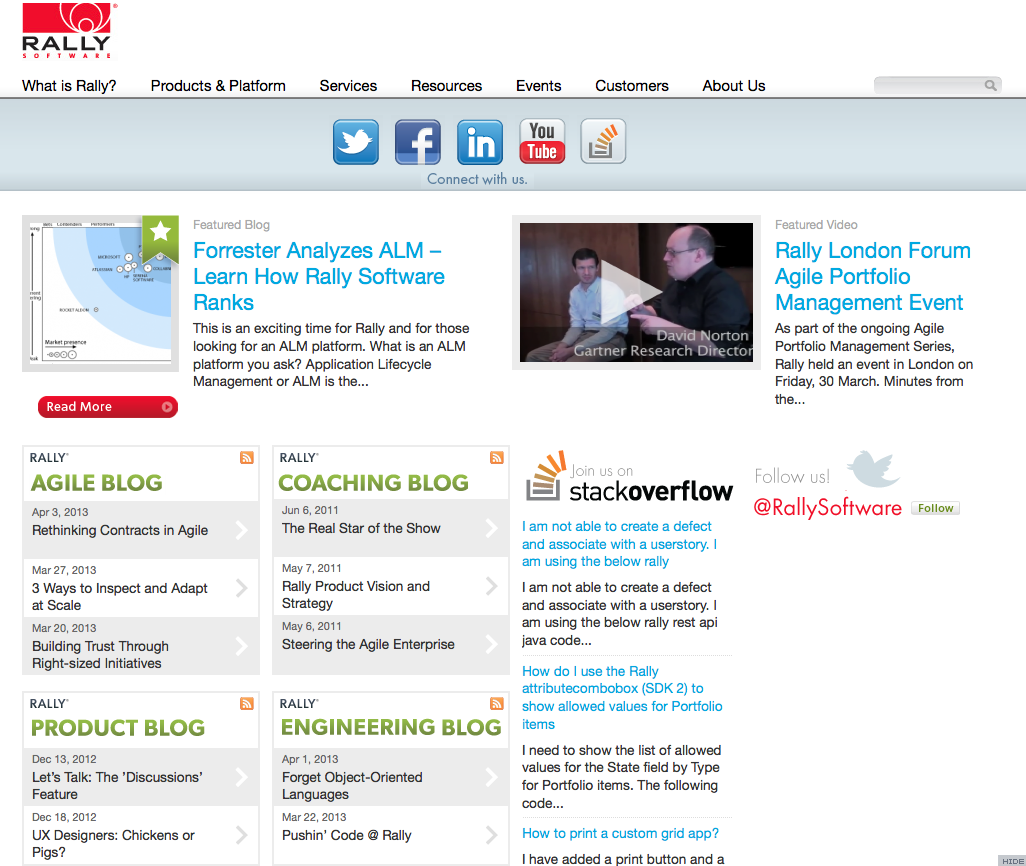Play the featured David Norton video

pyautogui.click(x=636, y=293)
